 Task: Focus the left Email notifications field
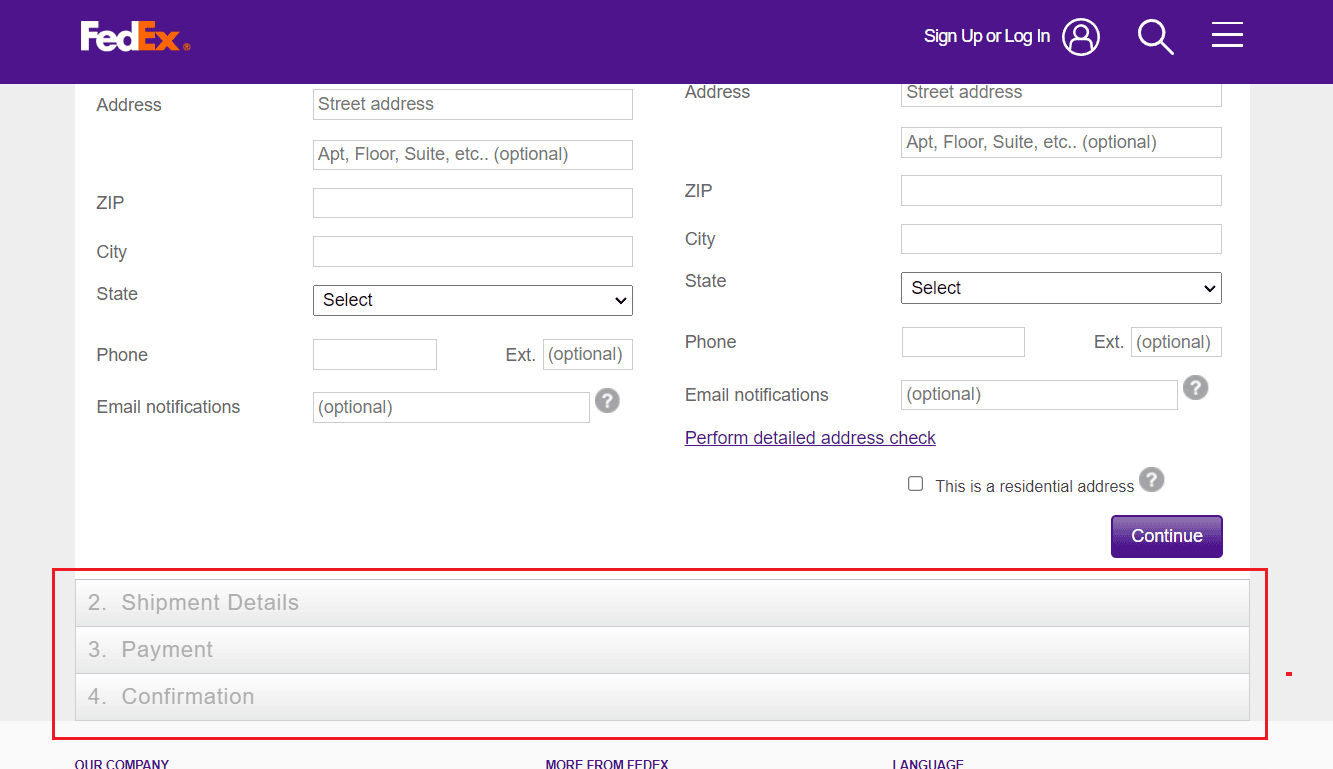tap(451, 407)
